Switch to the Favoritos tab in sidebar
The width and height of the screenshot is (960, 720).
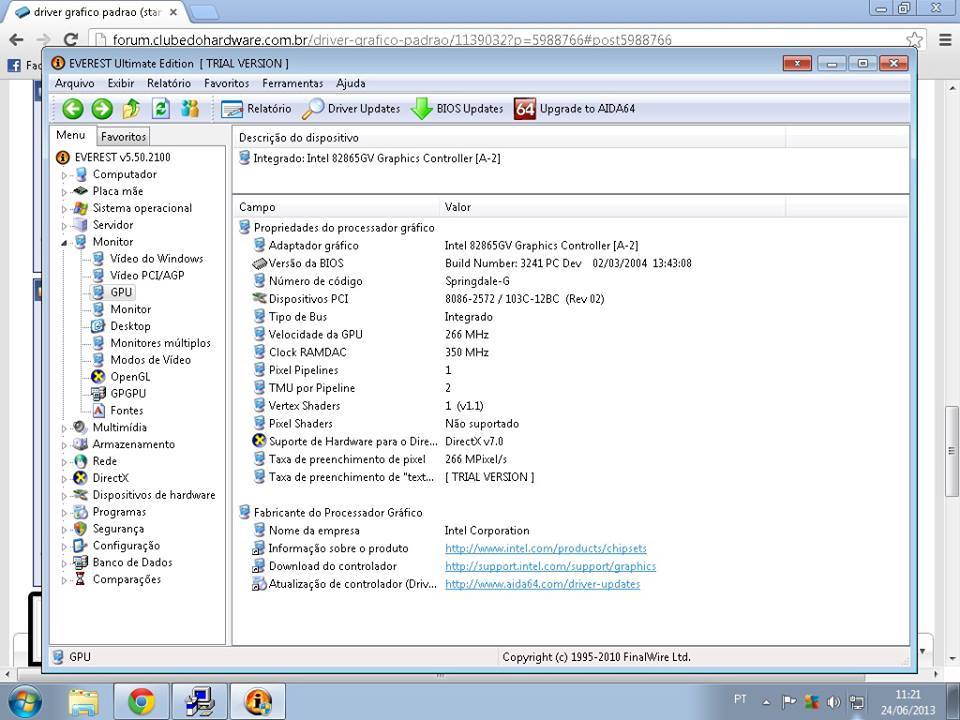123,137
